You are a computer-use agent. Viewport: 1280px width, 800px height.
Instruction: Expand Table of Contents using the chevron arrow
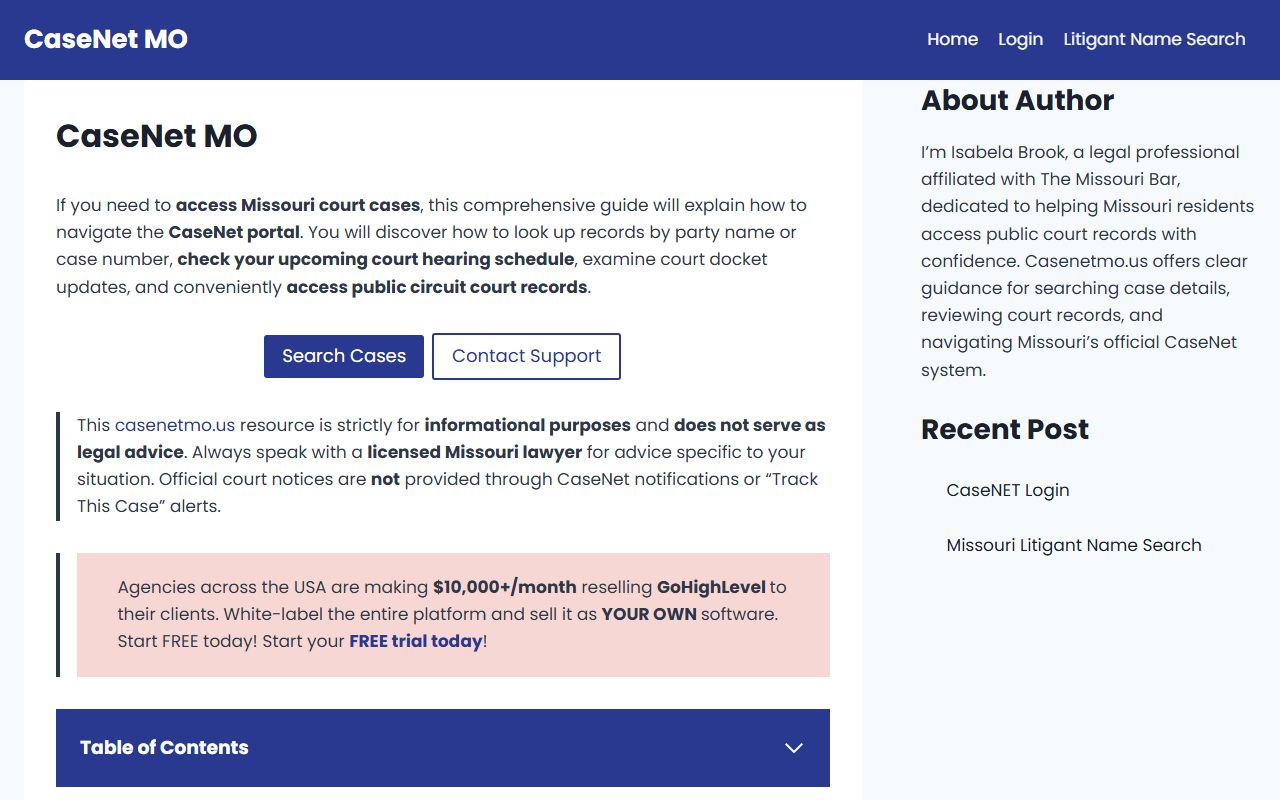[794, 748]
